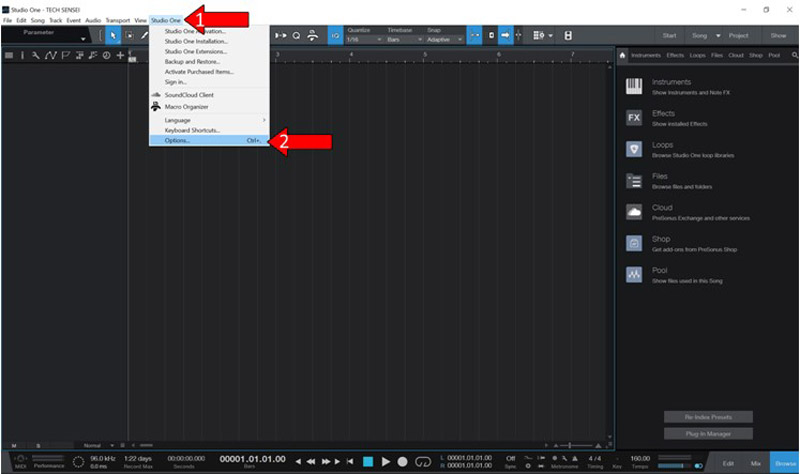Select the Paint pencil tool
Screen dimensions: 800x474
(144, 35)
